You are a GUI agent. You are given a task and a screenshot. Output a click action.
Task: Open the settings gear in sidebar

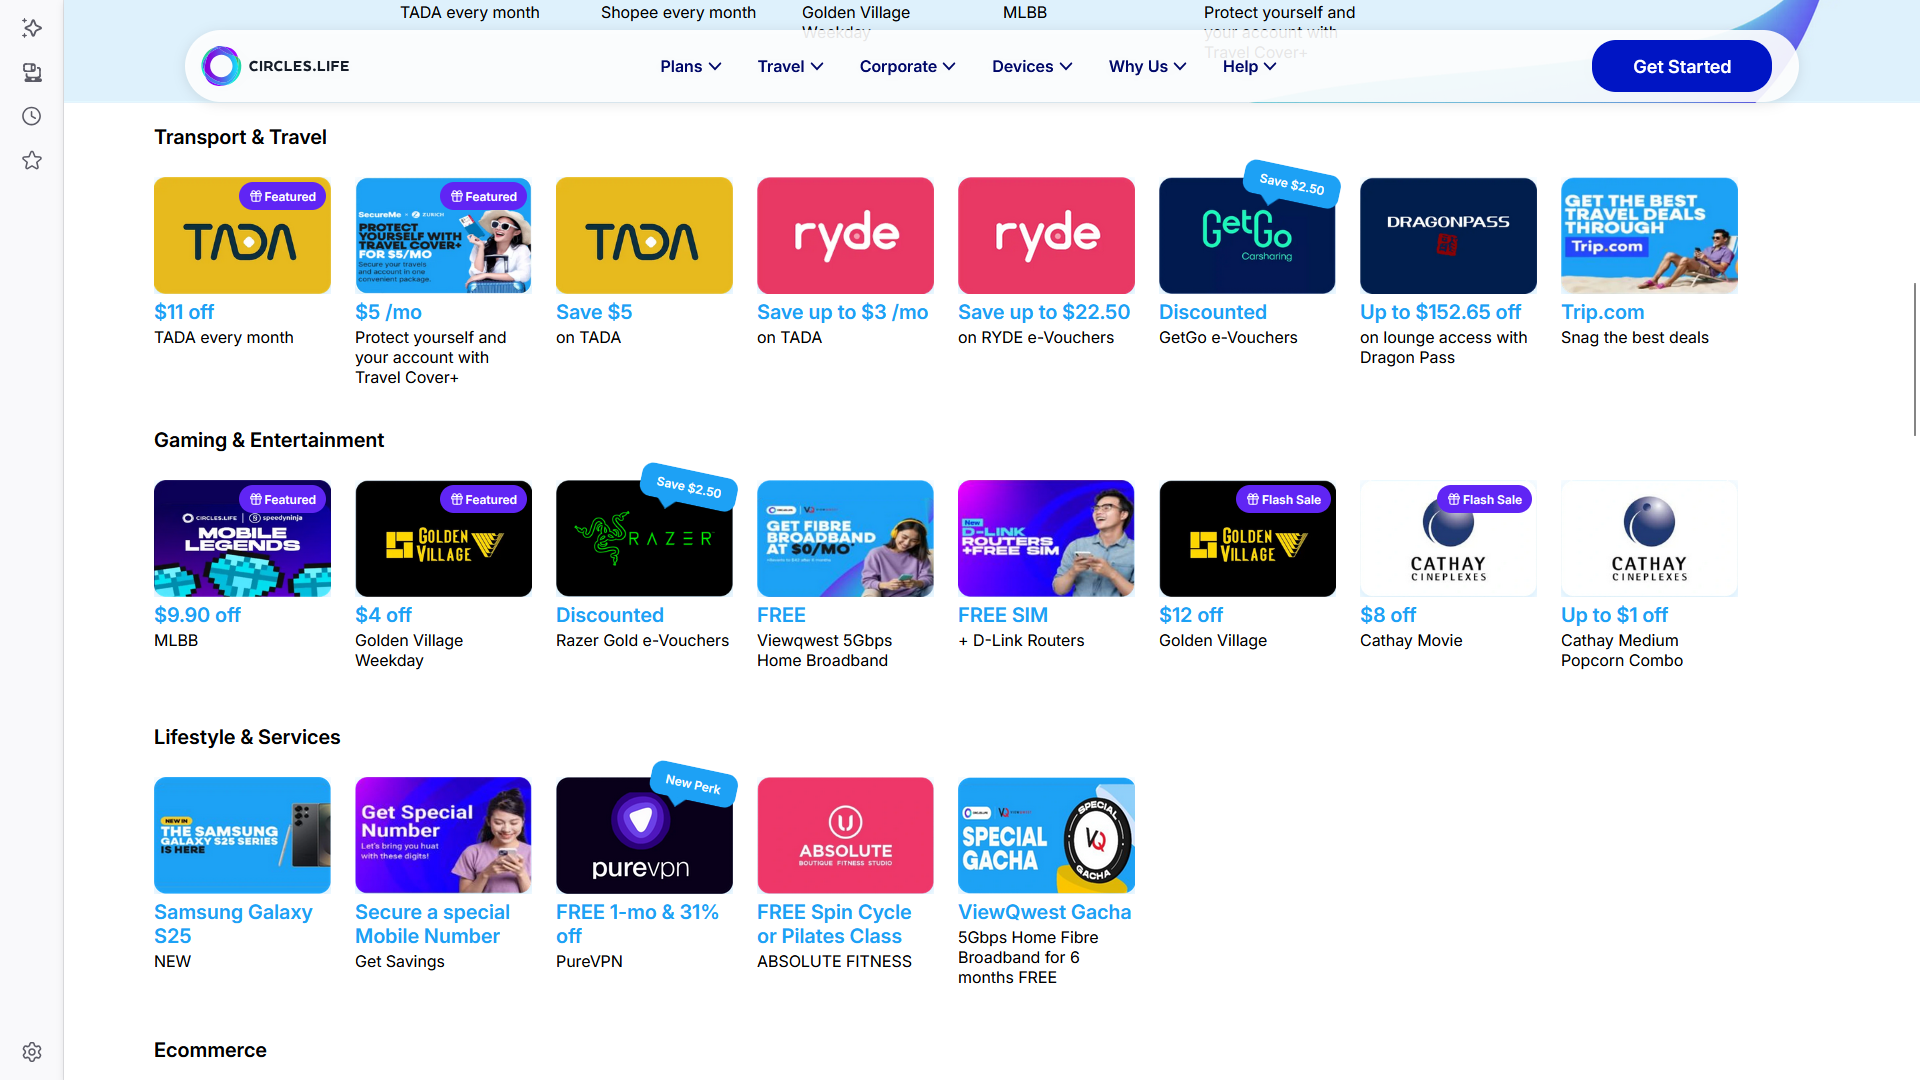click(32, 1052)
